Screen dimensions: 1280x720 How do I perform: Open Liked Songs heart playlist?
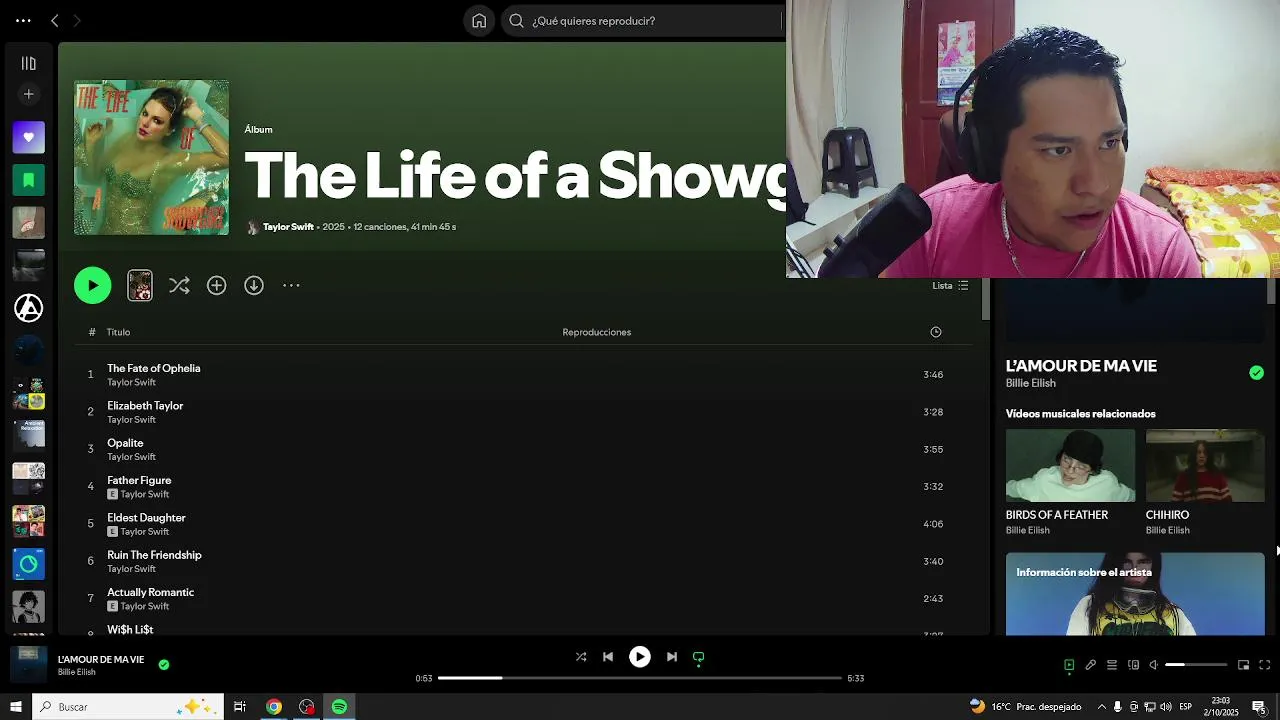click(28, 137)
